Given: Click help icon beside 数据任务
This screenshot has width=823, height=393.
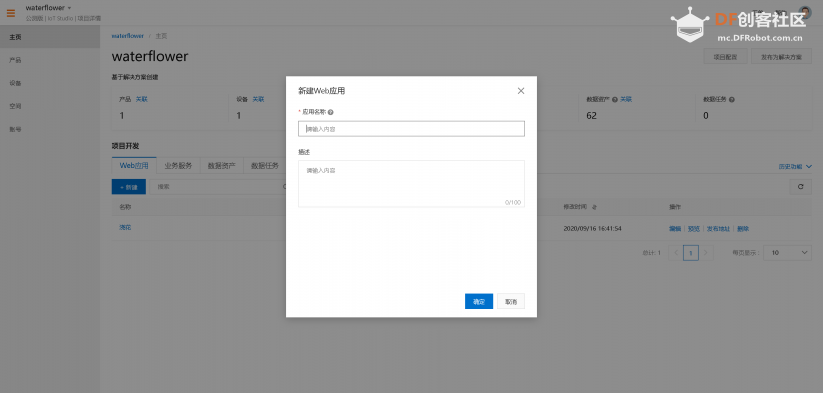Looking at the screenshot, I should pyautogui.click(x=731, y=99).
